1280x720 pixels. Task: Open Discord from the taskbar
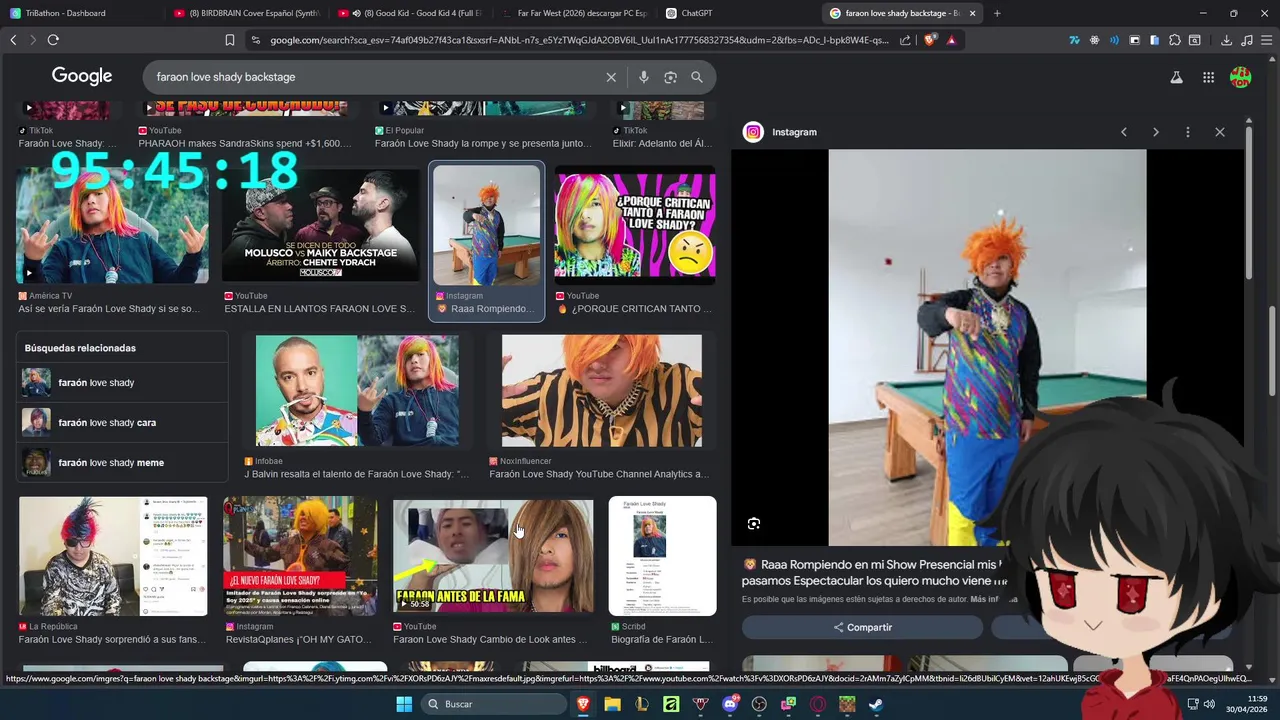(730, 704)
